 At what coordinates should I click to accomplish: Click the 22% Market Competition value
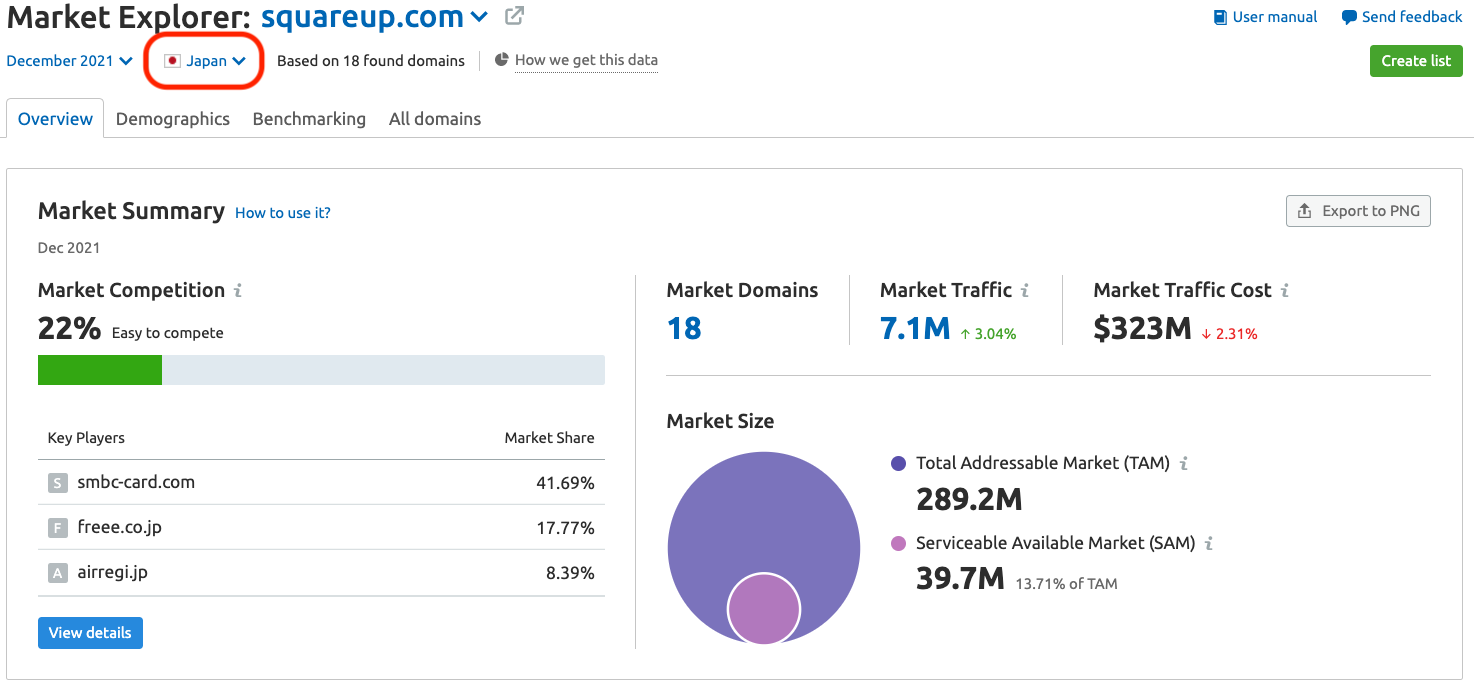tap(69, 329)
